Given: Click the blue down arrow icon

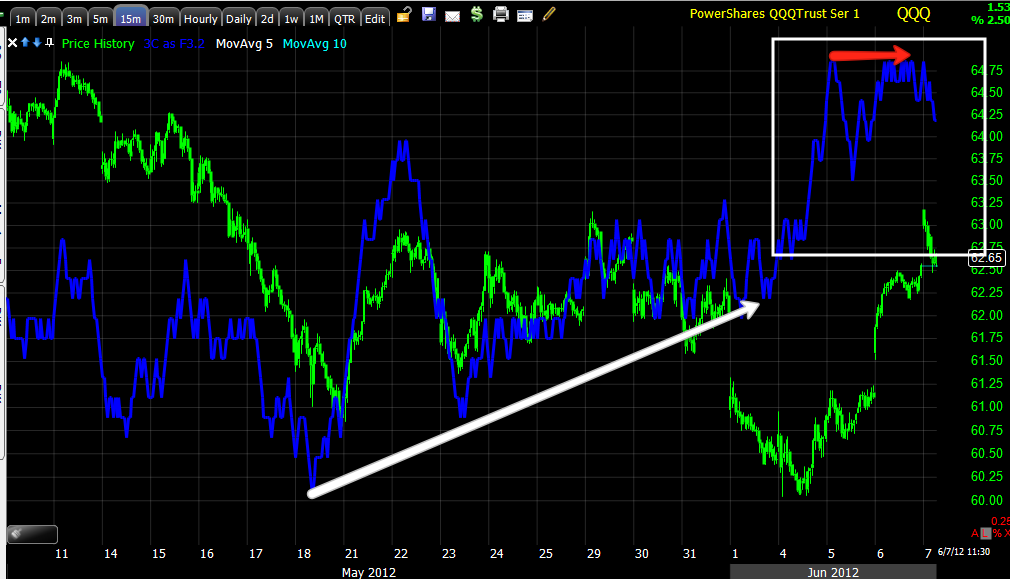Looking at the screenshot, I should point(37,43).
